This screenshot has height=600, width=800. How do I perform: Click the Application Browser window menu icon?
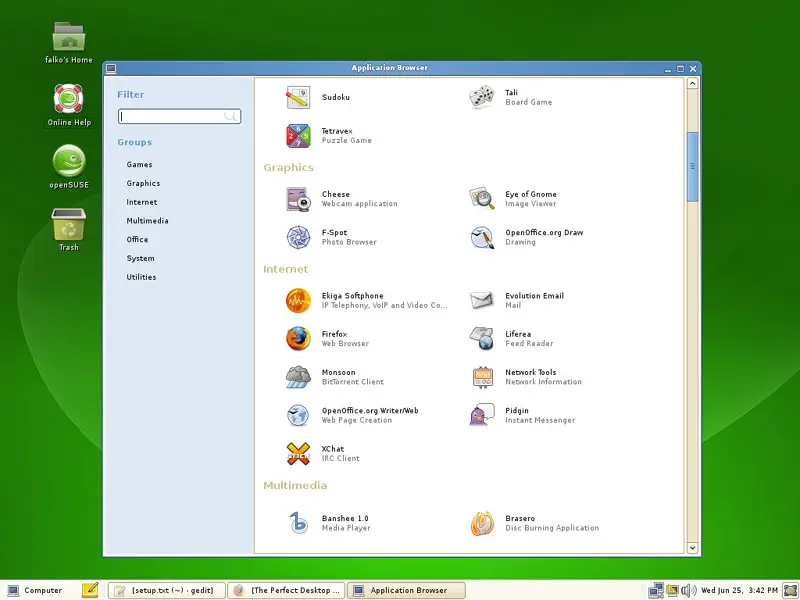point(111,68)
